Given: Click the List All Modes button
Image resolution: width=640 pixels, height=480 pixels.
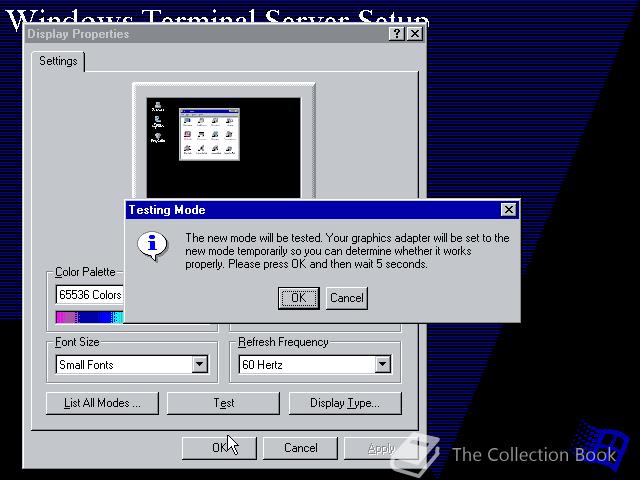Looking at the screenshot, I should pyautogui.click(x=102, y=403).
